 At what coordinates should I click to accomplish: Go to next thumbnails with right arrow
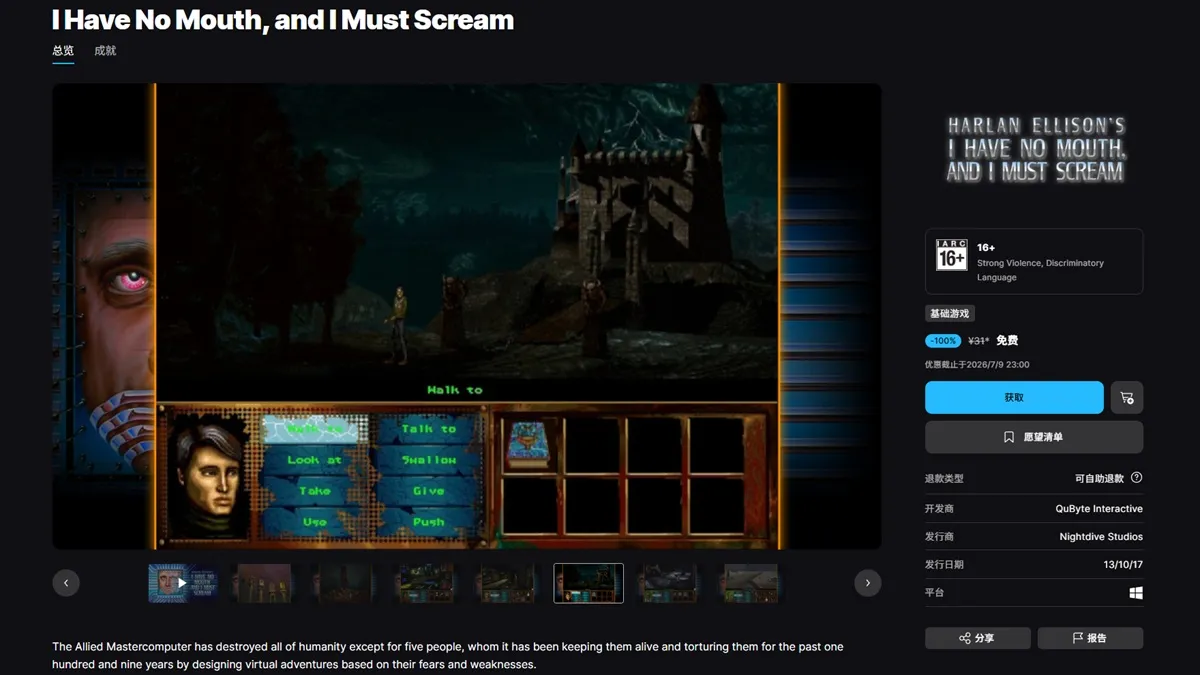(x=868, y=583)
